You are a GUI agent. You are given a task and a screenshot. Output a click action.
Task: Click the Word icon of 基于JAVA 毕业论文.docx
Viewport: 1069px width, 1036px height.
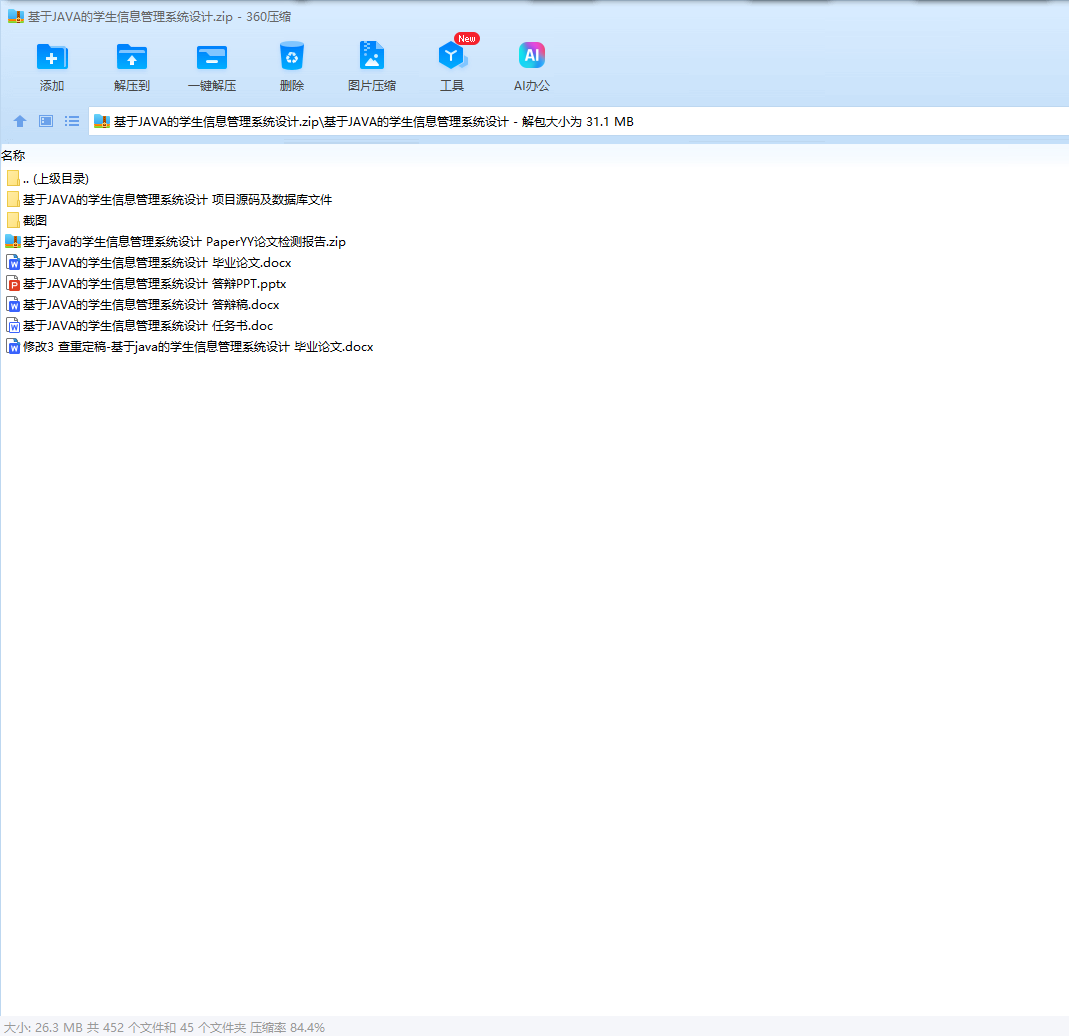tap(13, 263)
